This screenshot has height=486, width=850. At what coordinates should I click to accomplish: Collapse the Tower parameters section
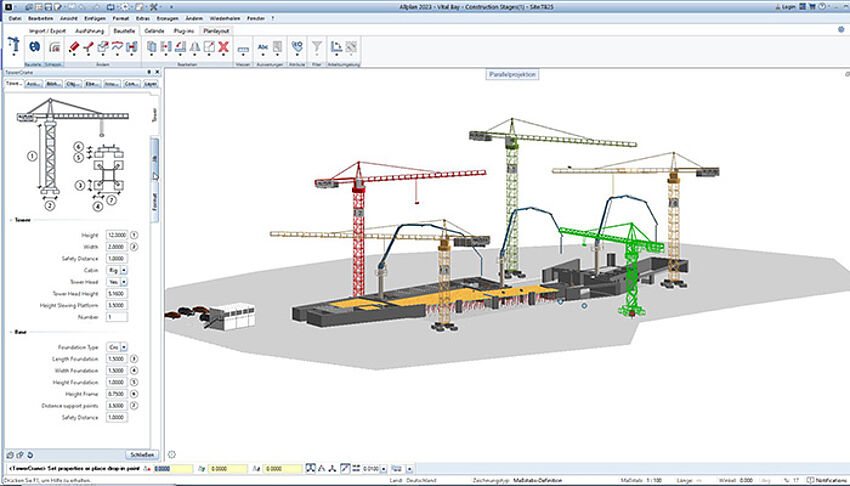(9, 220)
